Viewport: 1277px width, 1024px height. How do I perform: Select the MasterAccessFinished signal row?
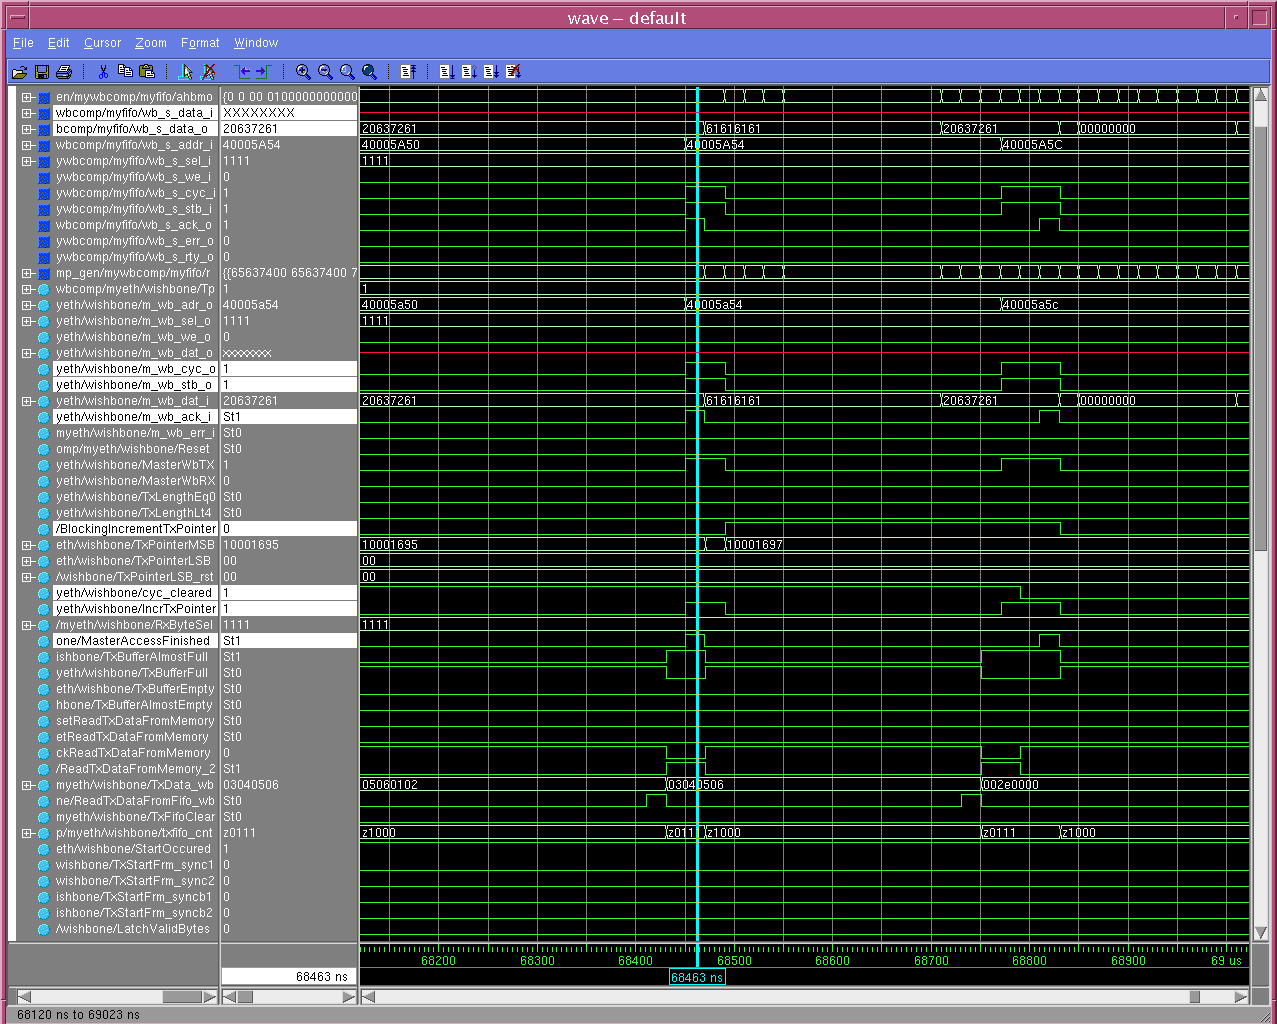[x=133, y=641]
